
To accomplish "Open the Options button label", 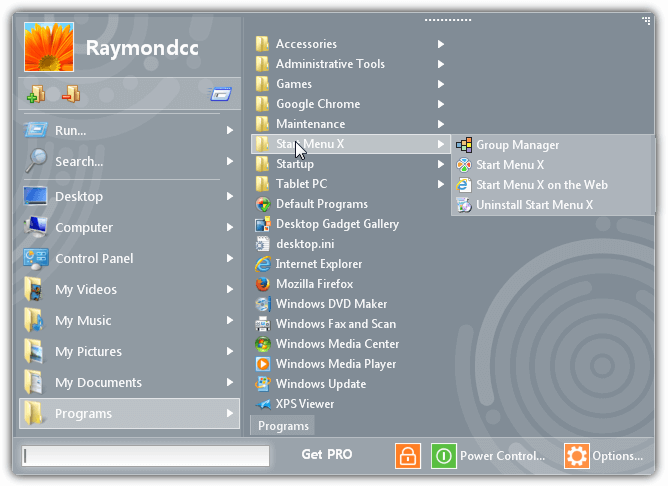I will point(618,456).
